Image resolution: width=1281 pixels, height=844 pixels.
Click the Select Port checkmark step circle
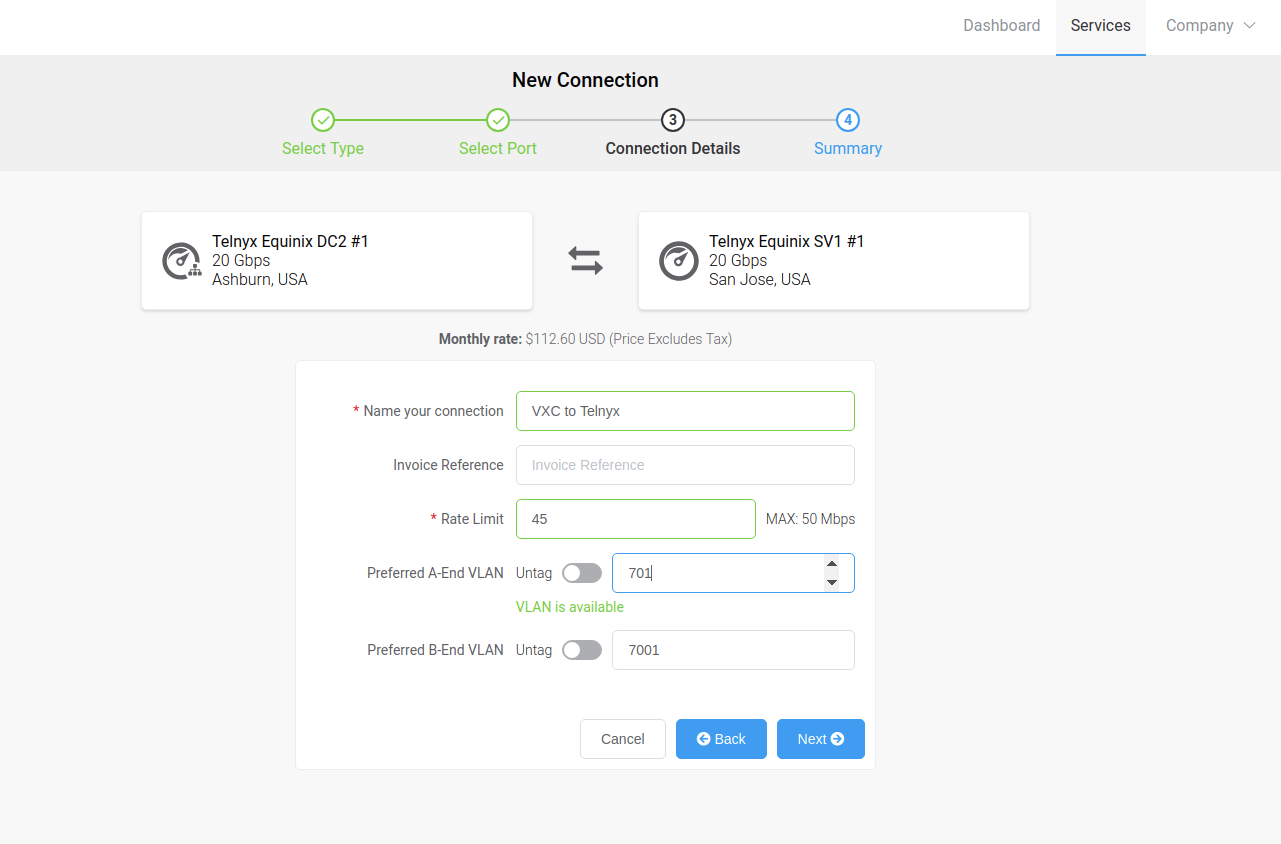(x=498, y=120)
